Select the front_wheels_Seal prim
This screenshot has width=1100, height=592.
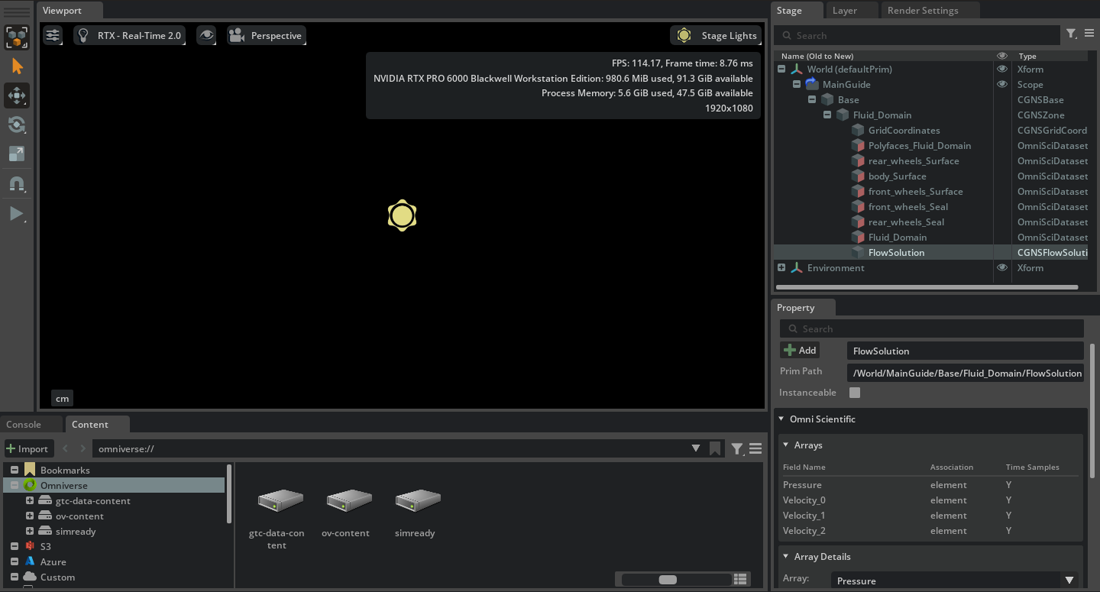tap(908, 207)
